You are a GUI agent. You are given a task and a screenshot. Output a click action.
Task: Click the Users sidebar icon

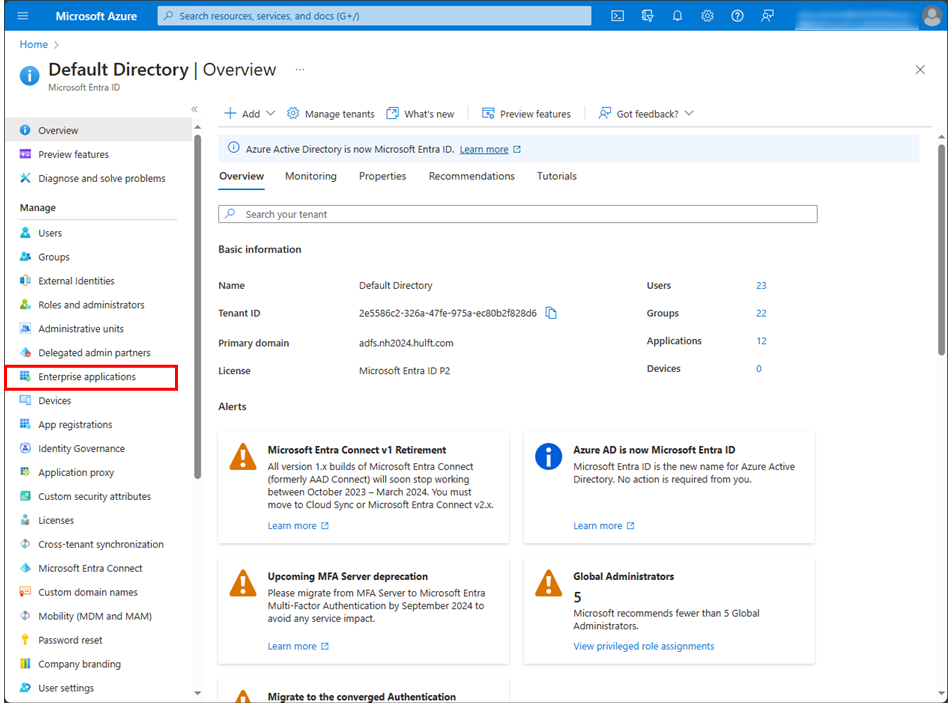click(25, 233)
